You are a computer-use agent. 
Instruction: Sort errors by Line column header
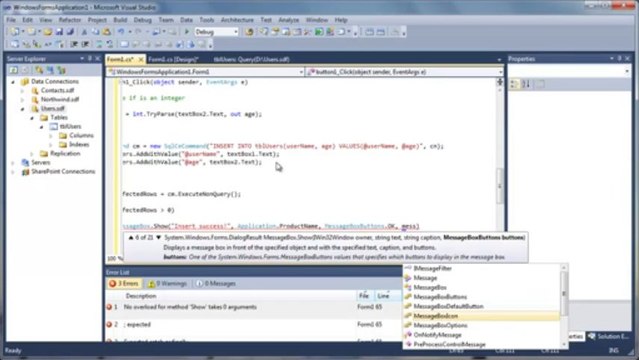(x=387, y=296)
